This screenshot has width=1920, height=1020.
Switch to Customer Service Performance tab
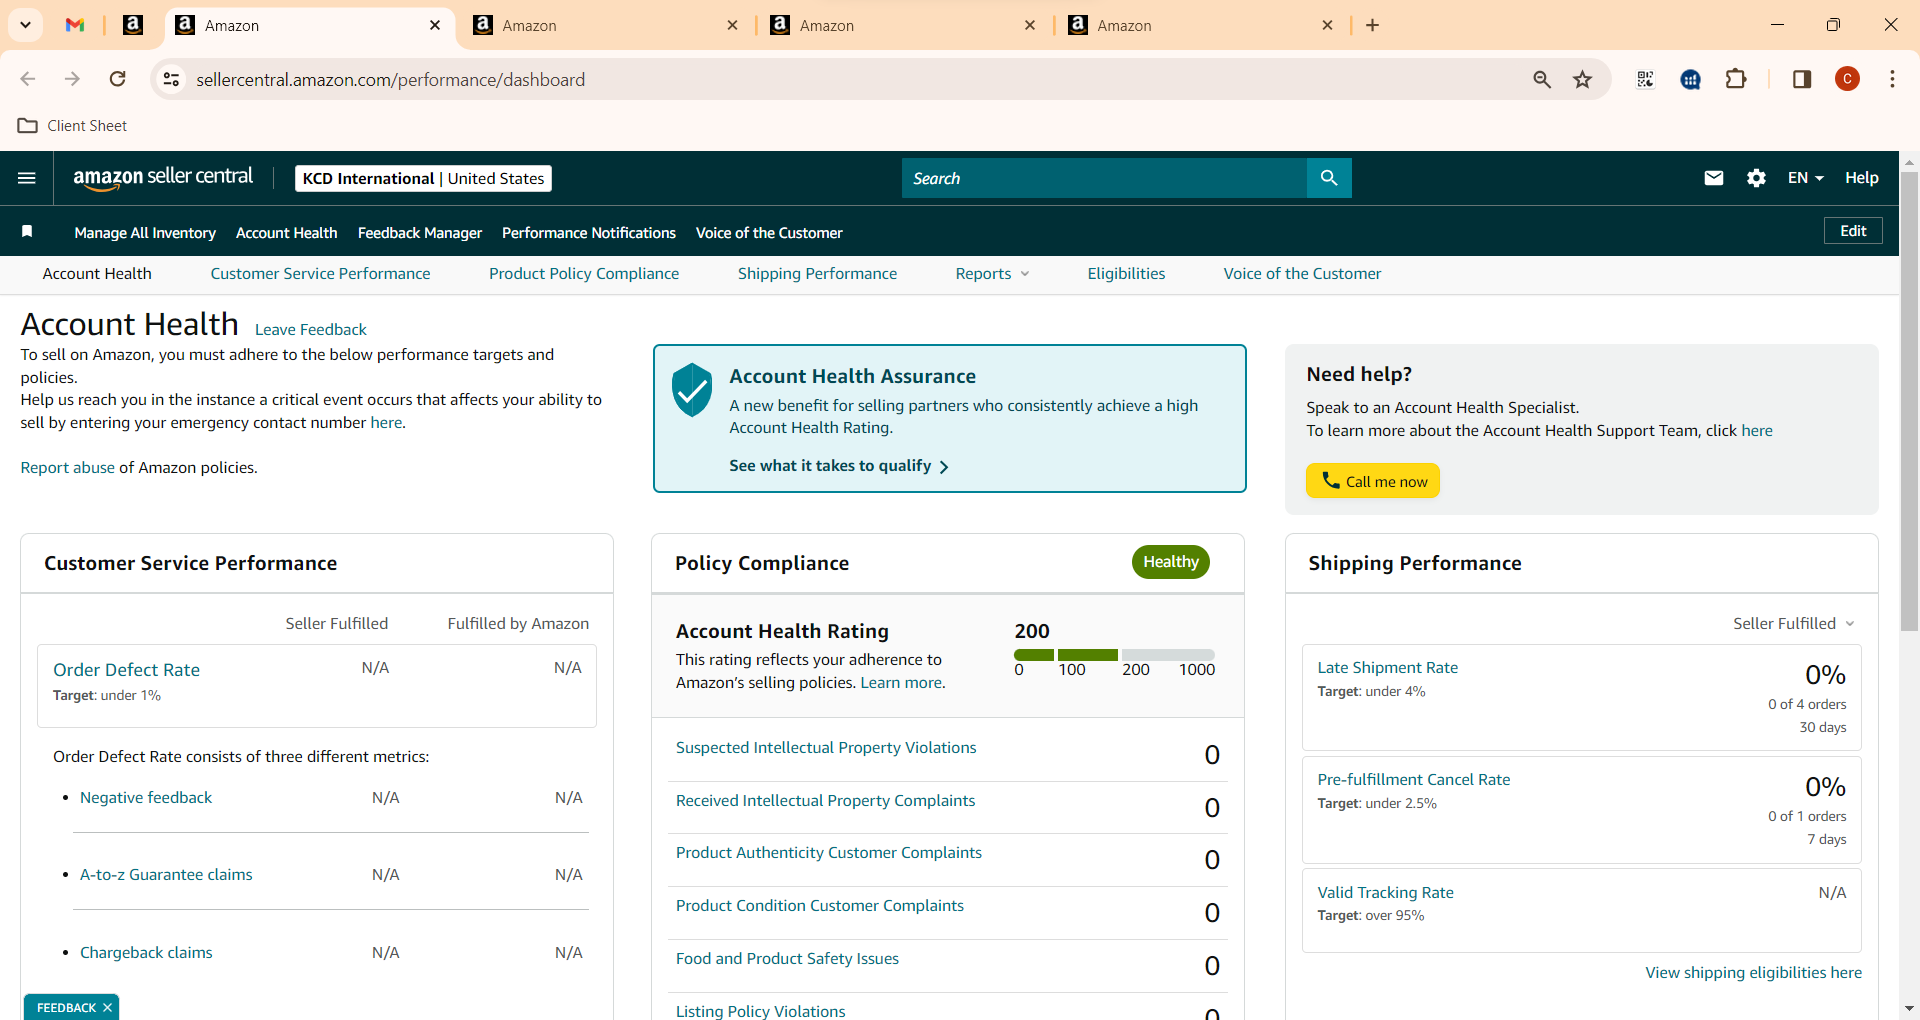(320, 274)
